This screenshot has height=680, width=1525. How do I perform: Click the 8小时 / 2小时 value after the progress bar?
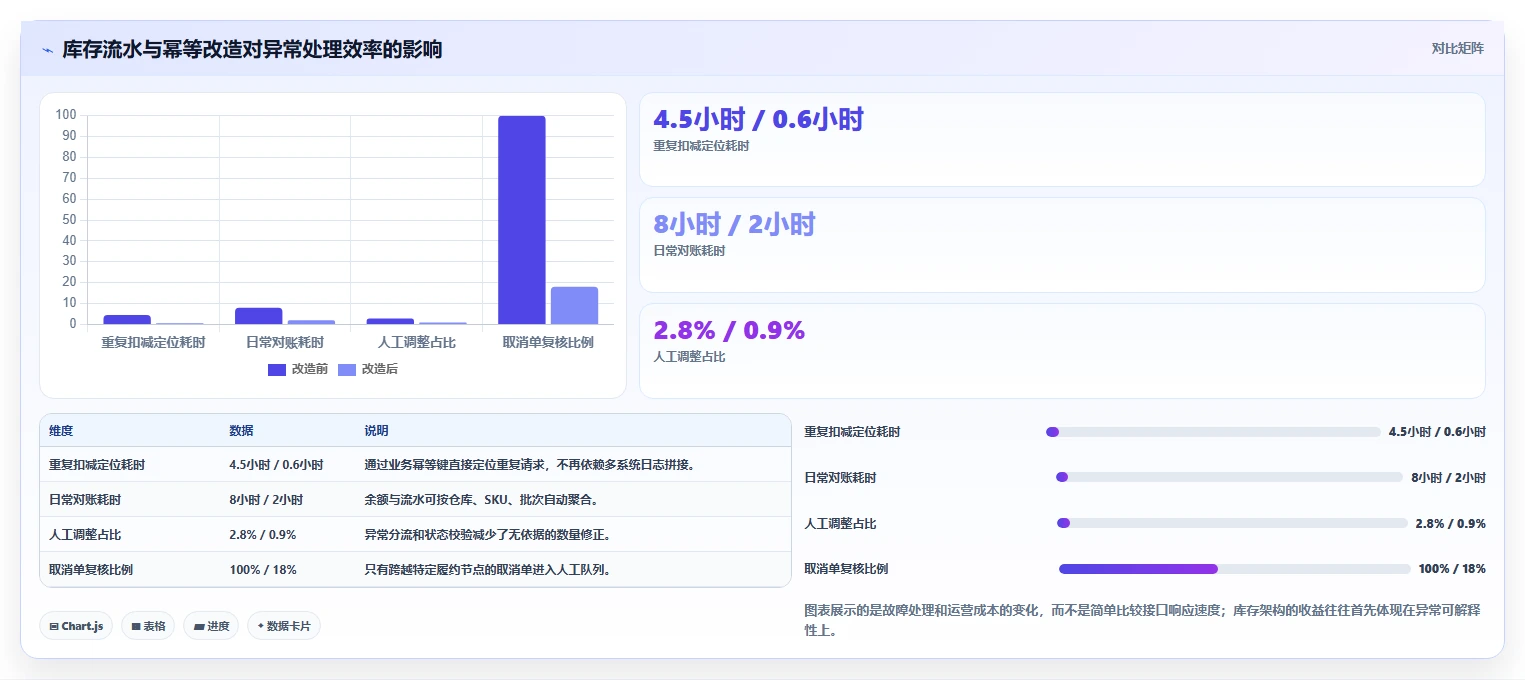[1448, 478]
